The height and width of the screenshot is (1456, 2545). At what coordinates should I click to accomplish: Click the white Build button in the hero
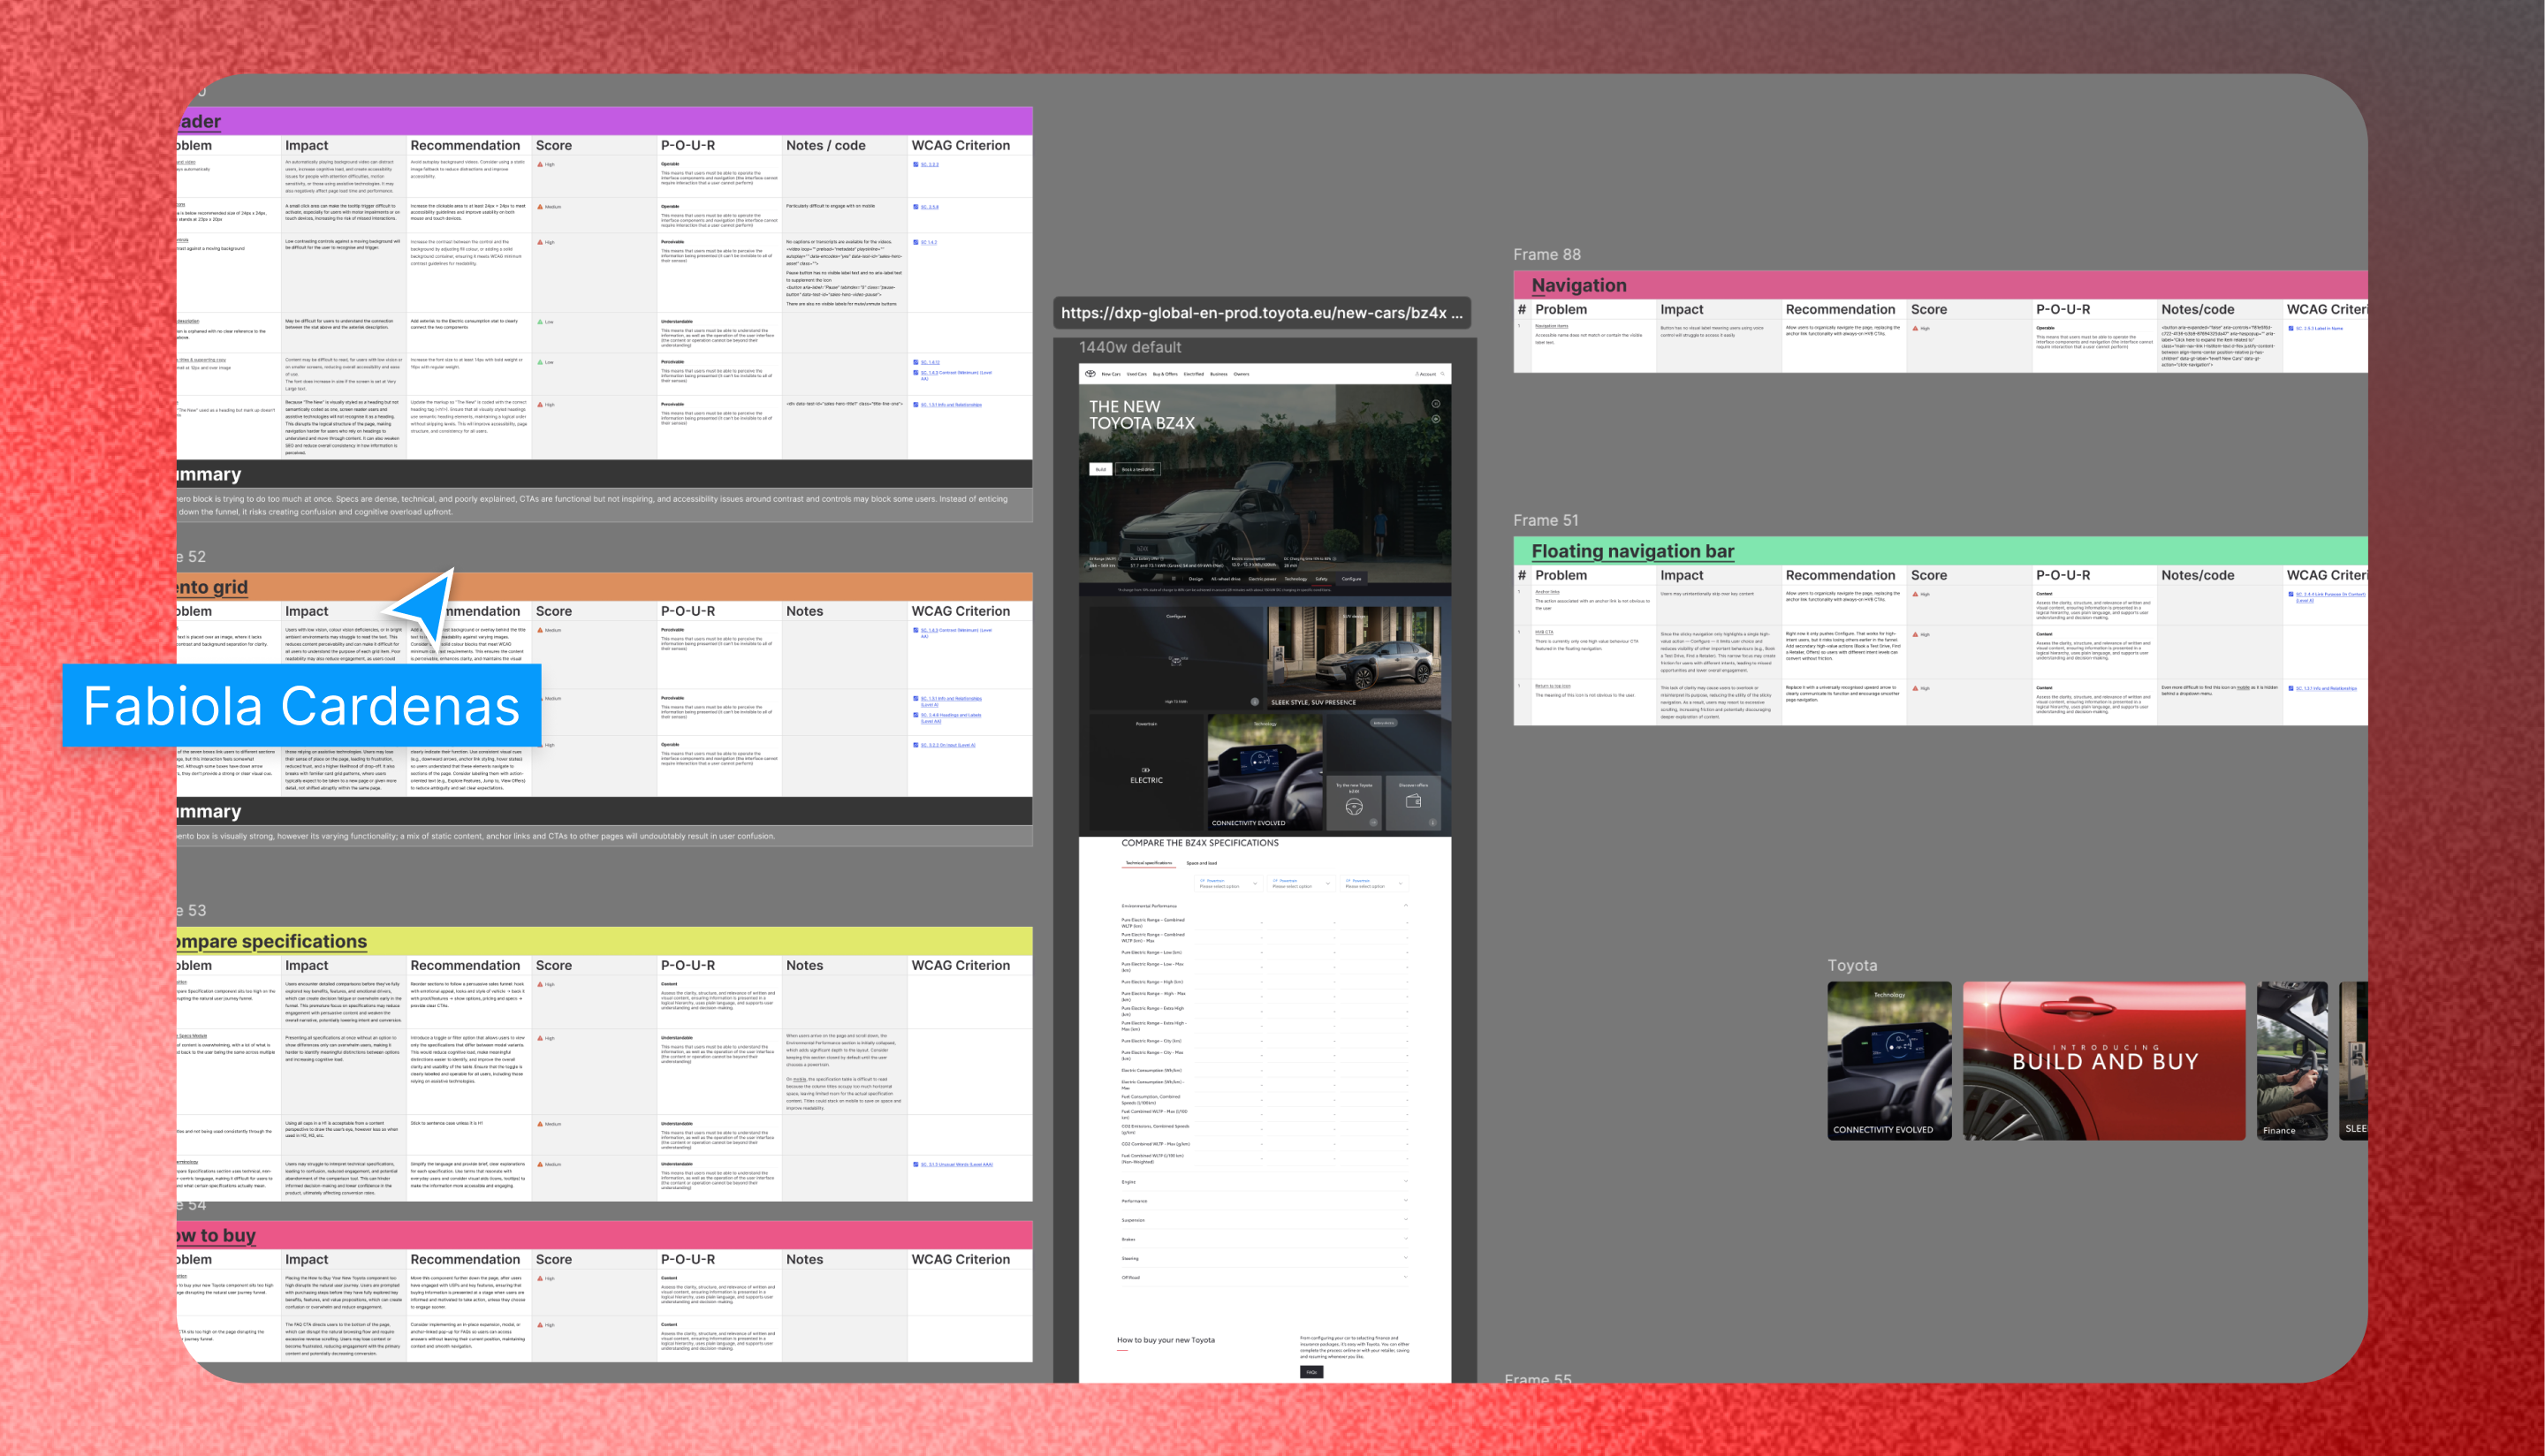pyautogui.click(x=1101, y=469)
